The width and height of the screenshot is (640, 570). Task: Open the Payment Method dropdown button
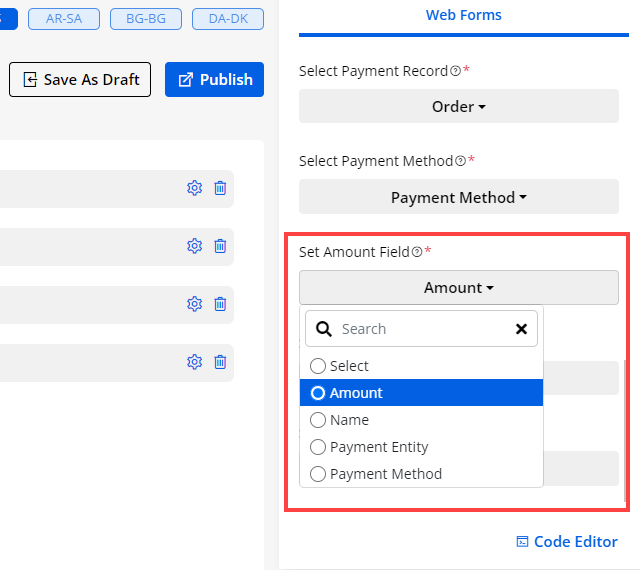point(458,197)
